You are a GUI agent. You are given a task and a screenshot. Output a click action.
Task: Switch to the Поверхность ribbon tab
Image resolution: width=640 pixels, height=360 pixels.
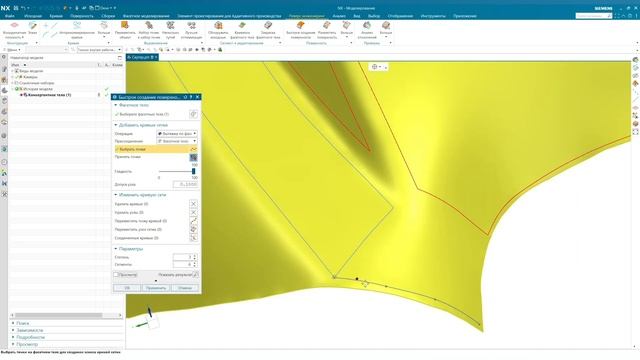(x=82, y=16)
